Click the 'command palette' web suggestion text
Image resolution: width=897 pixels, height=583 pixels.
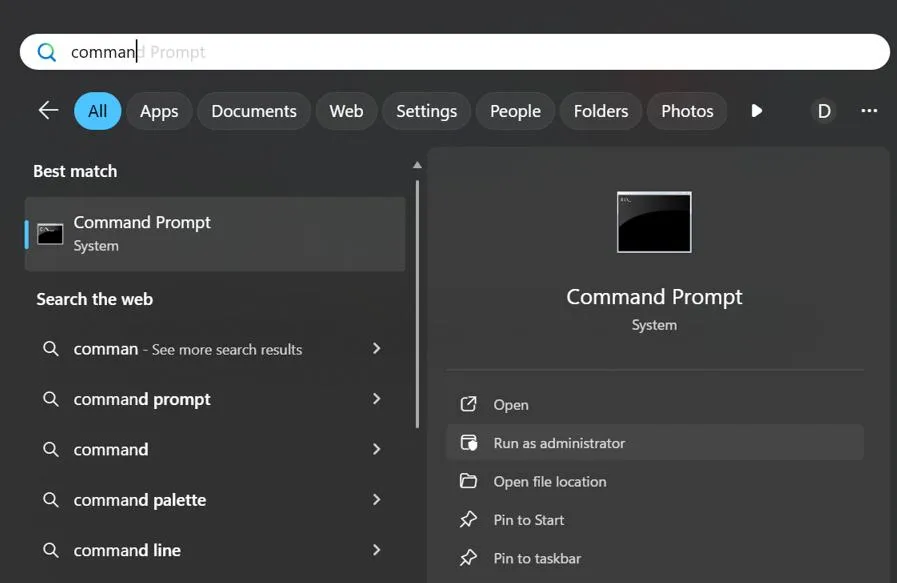tap(140, 500)
